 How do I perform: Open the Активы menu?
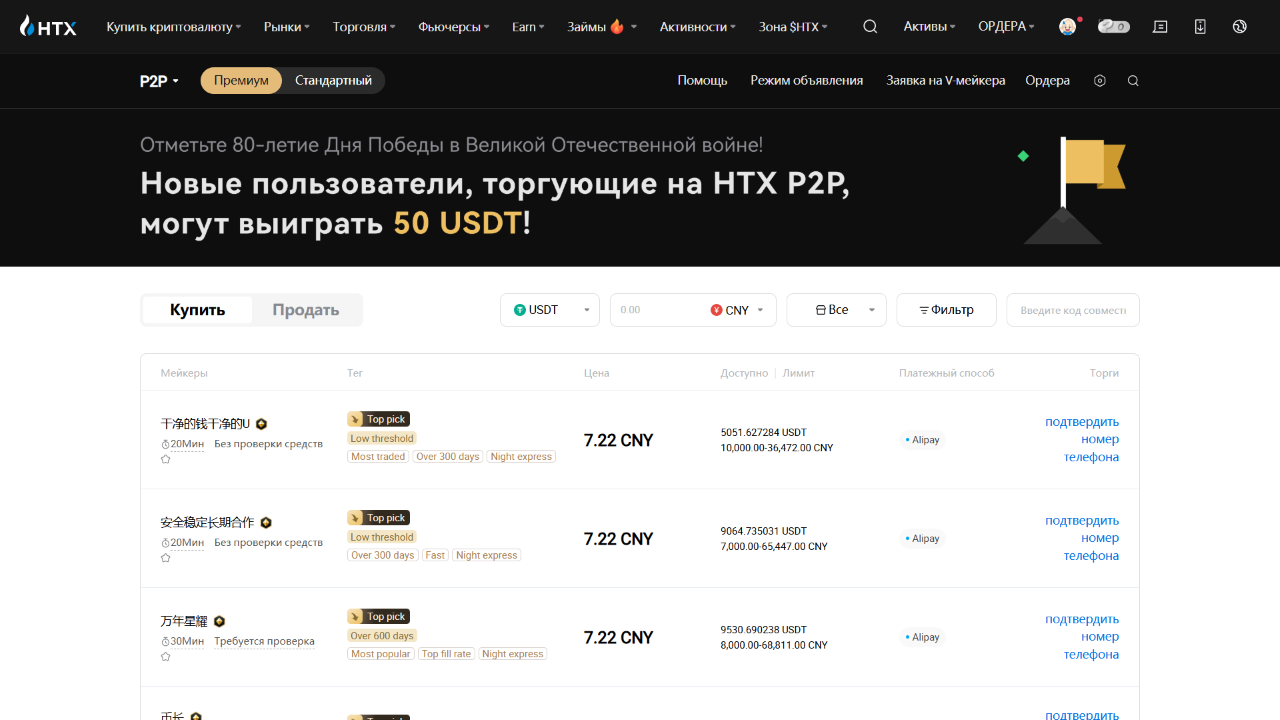point(929,27)
